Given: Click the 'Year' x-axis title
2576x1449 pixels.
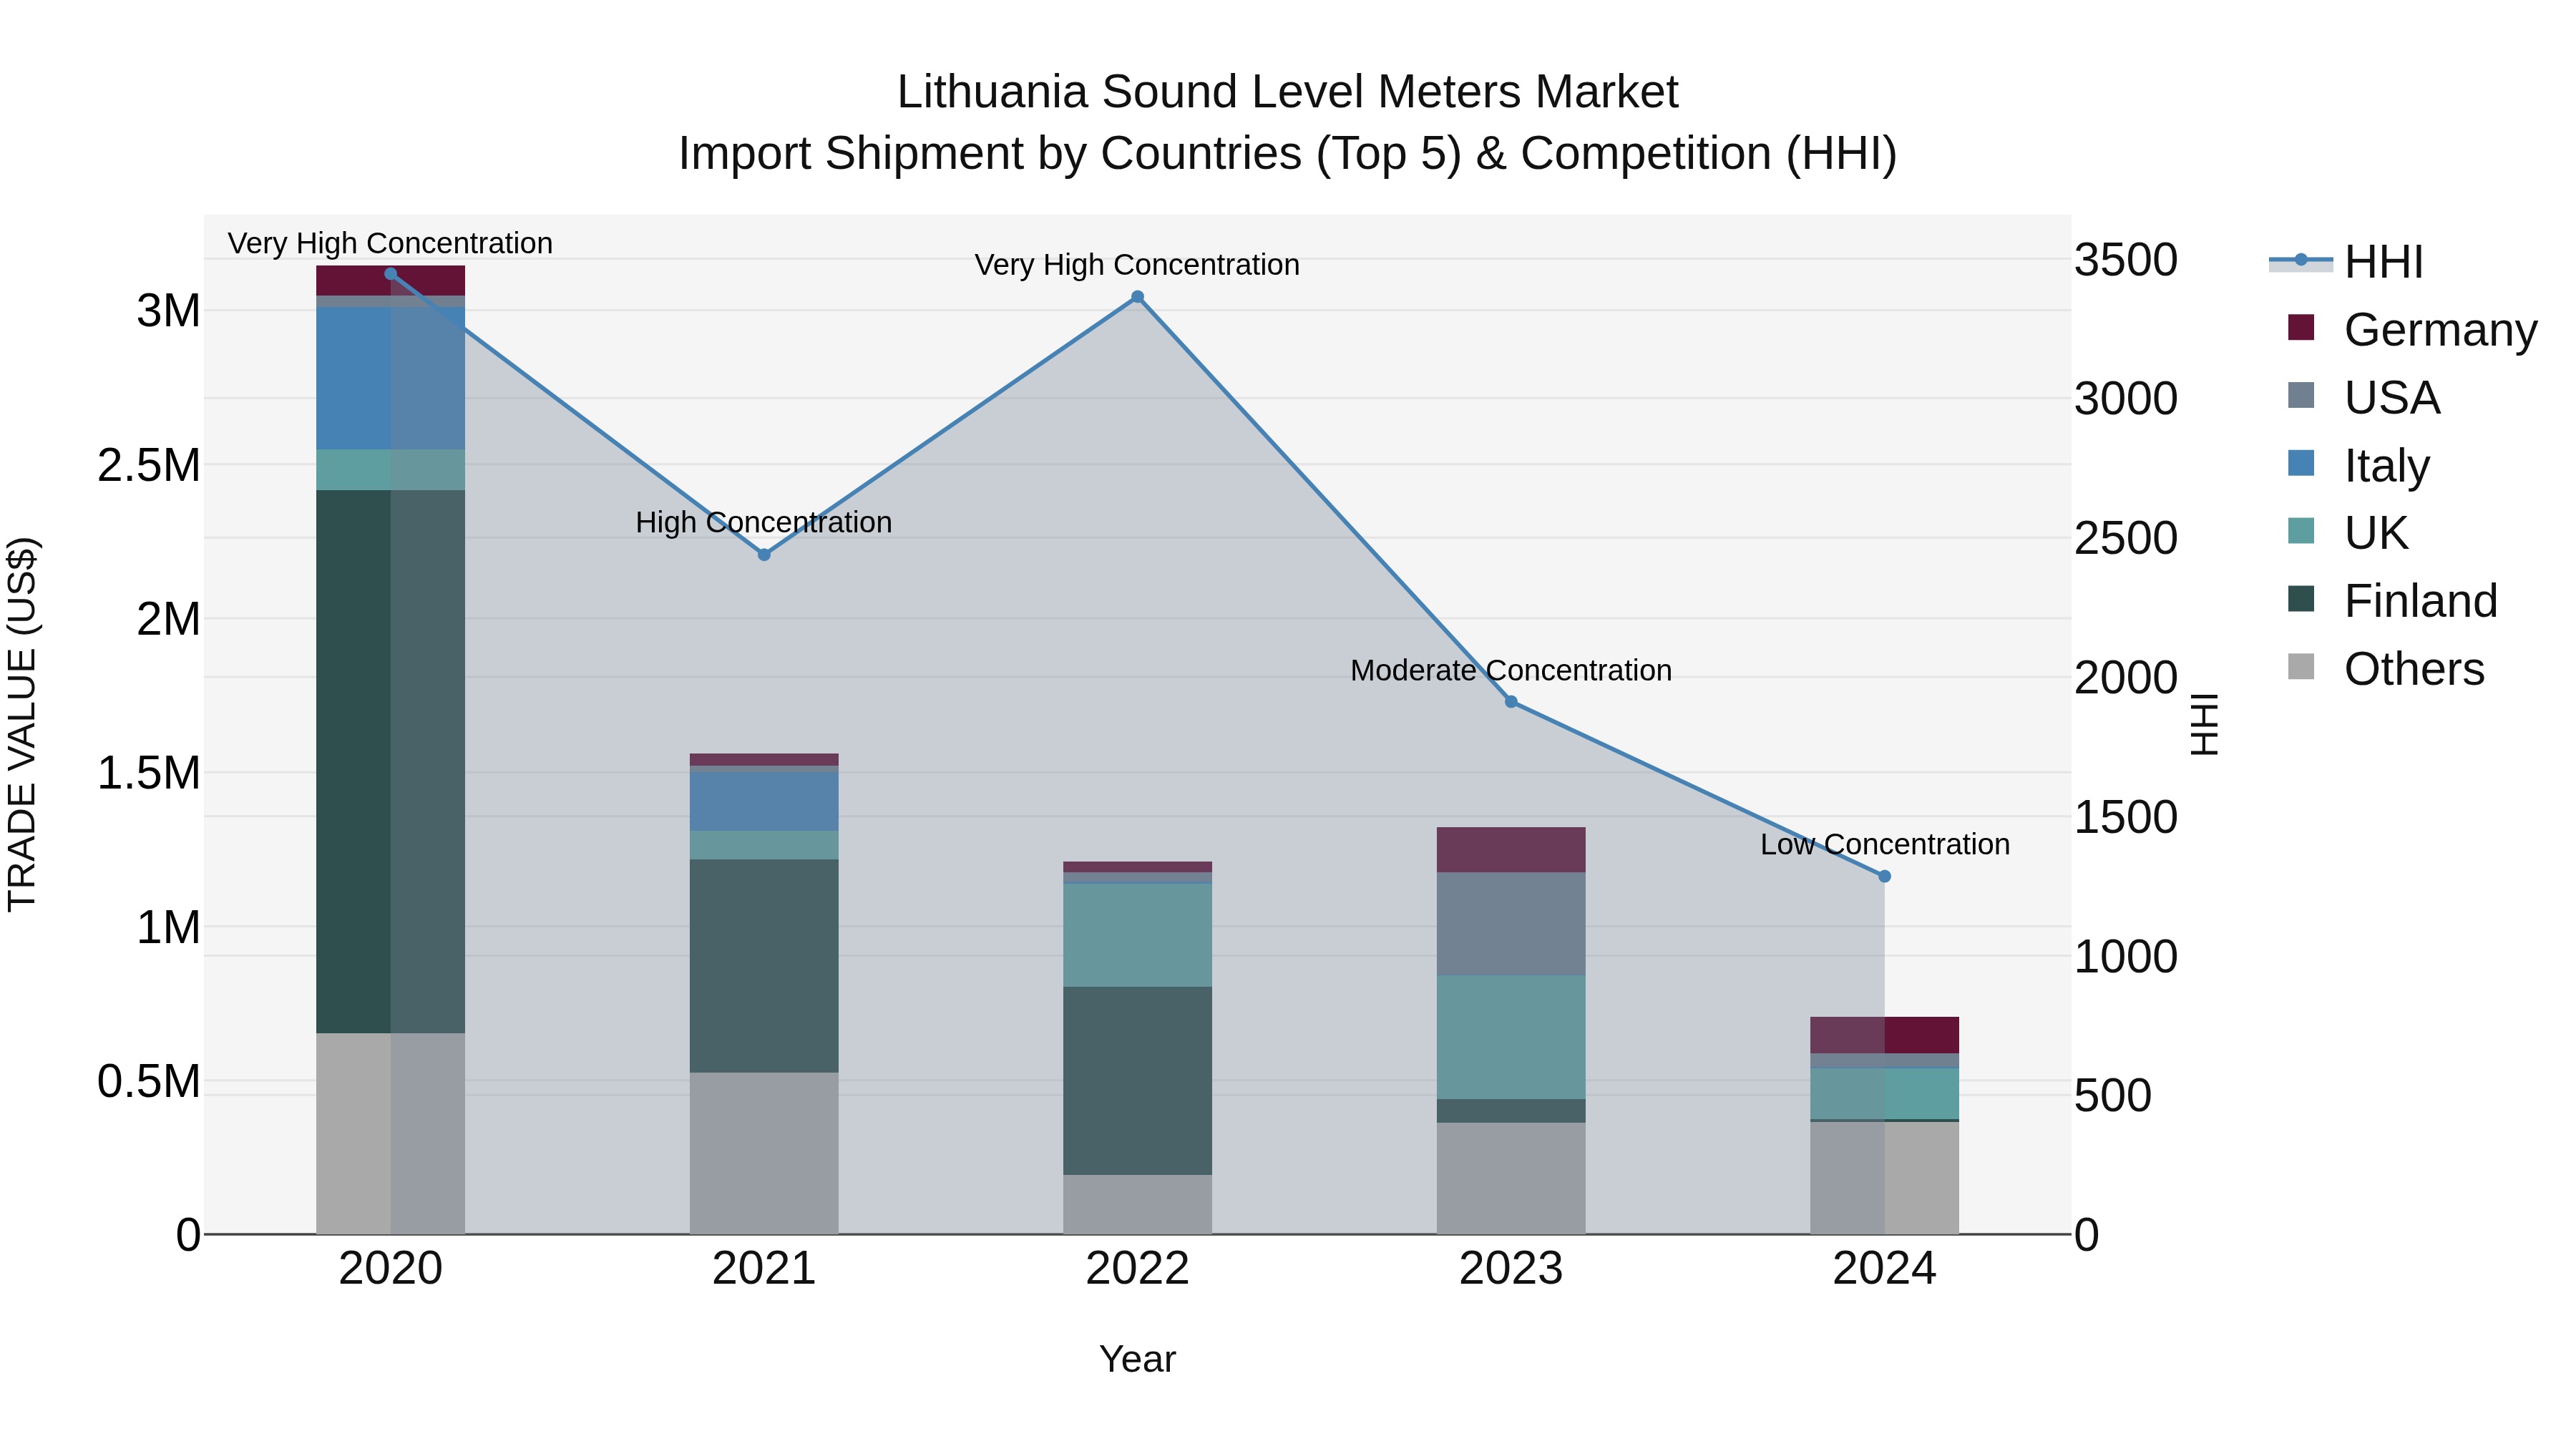Looking at the screenshot, I should (1137, 1359).
